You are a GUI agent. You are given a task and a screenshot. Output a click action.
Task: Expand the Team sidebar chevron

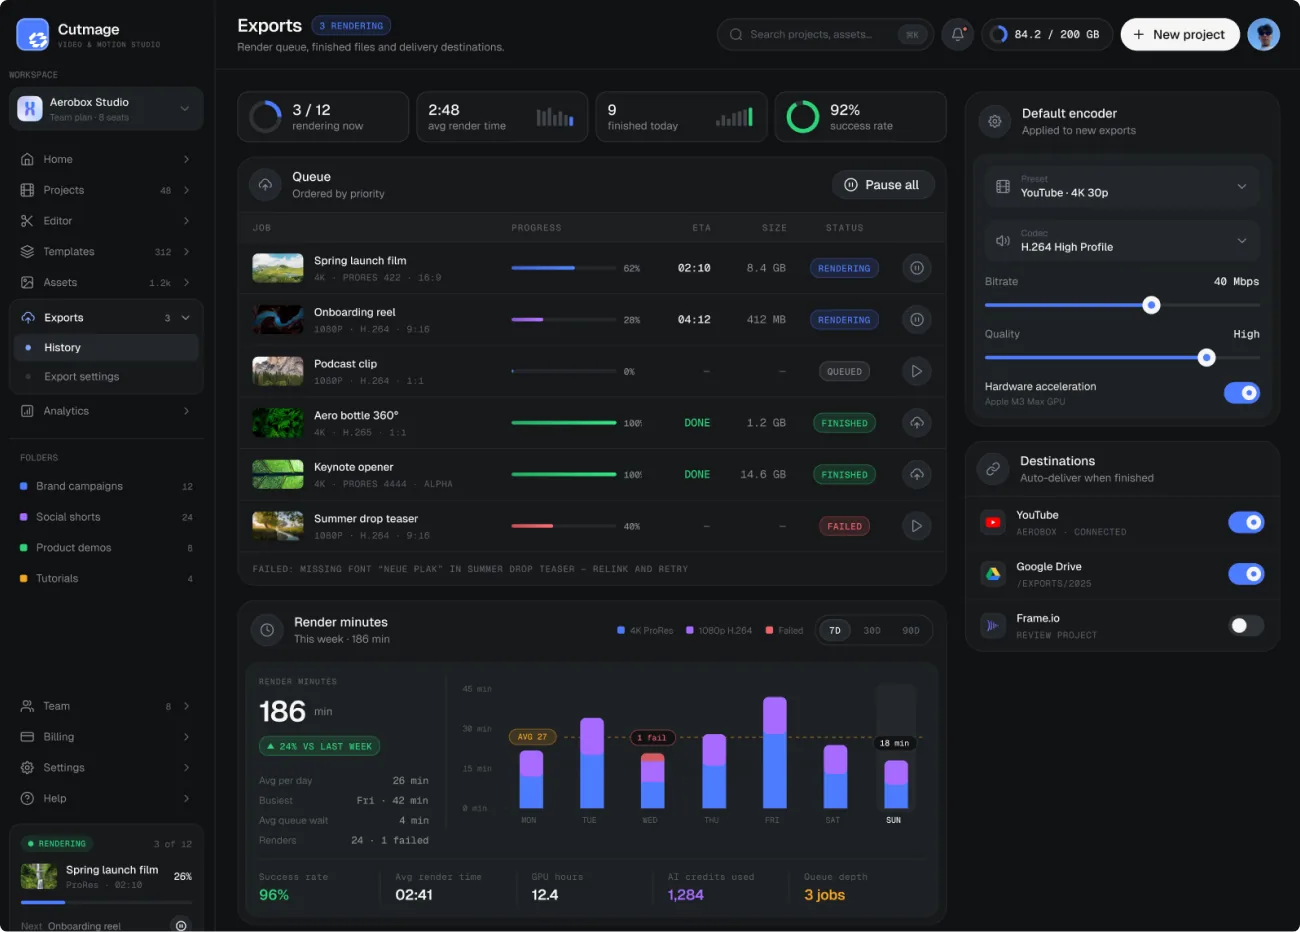(x=186, y=706)
